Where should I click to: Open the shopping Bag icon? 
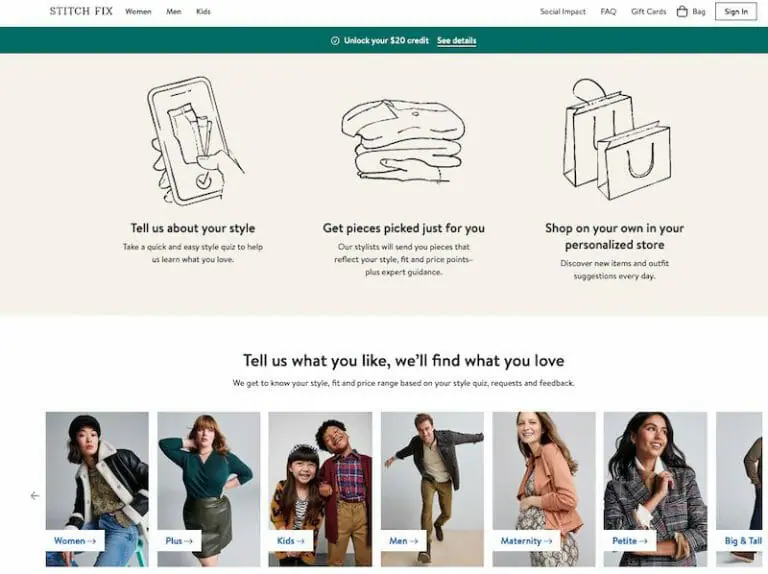682,11
